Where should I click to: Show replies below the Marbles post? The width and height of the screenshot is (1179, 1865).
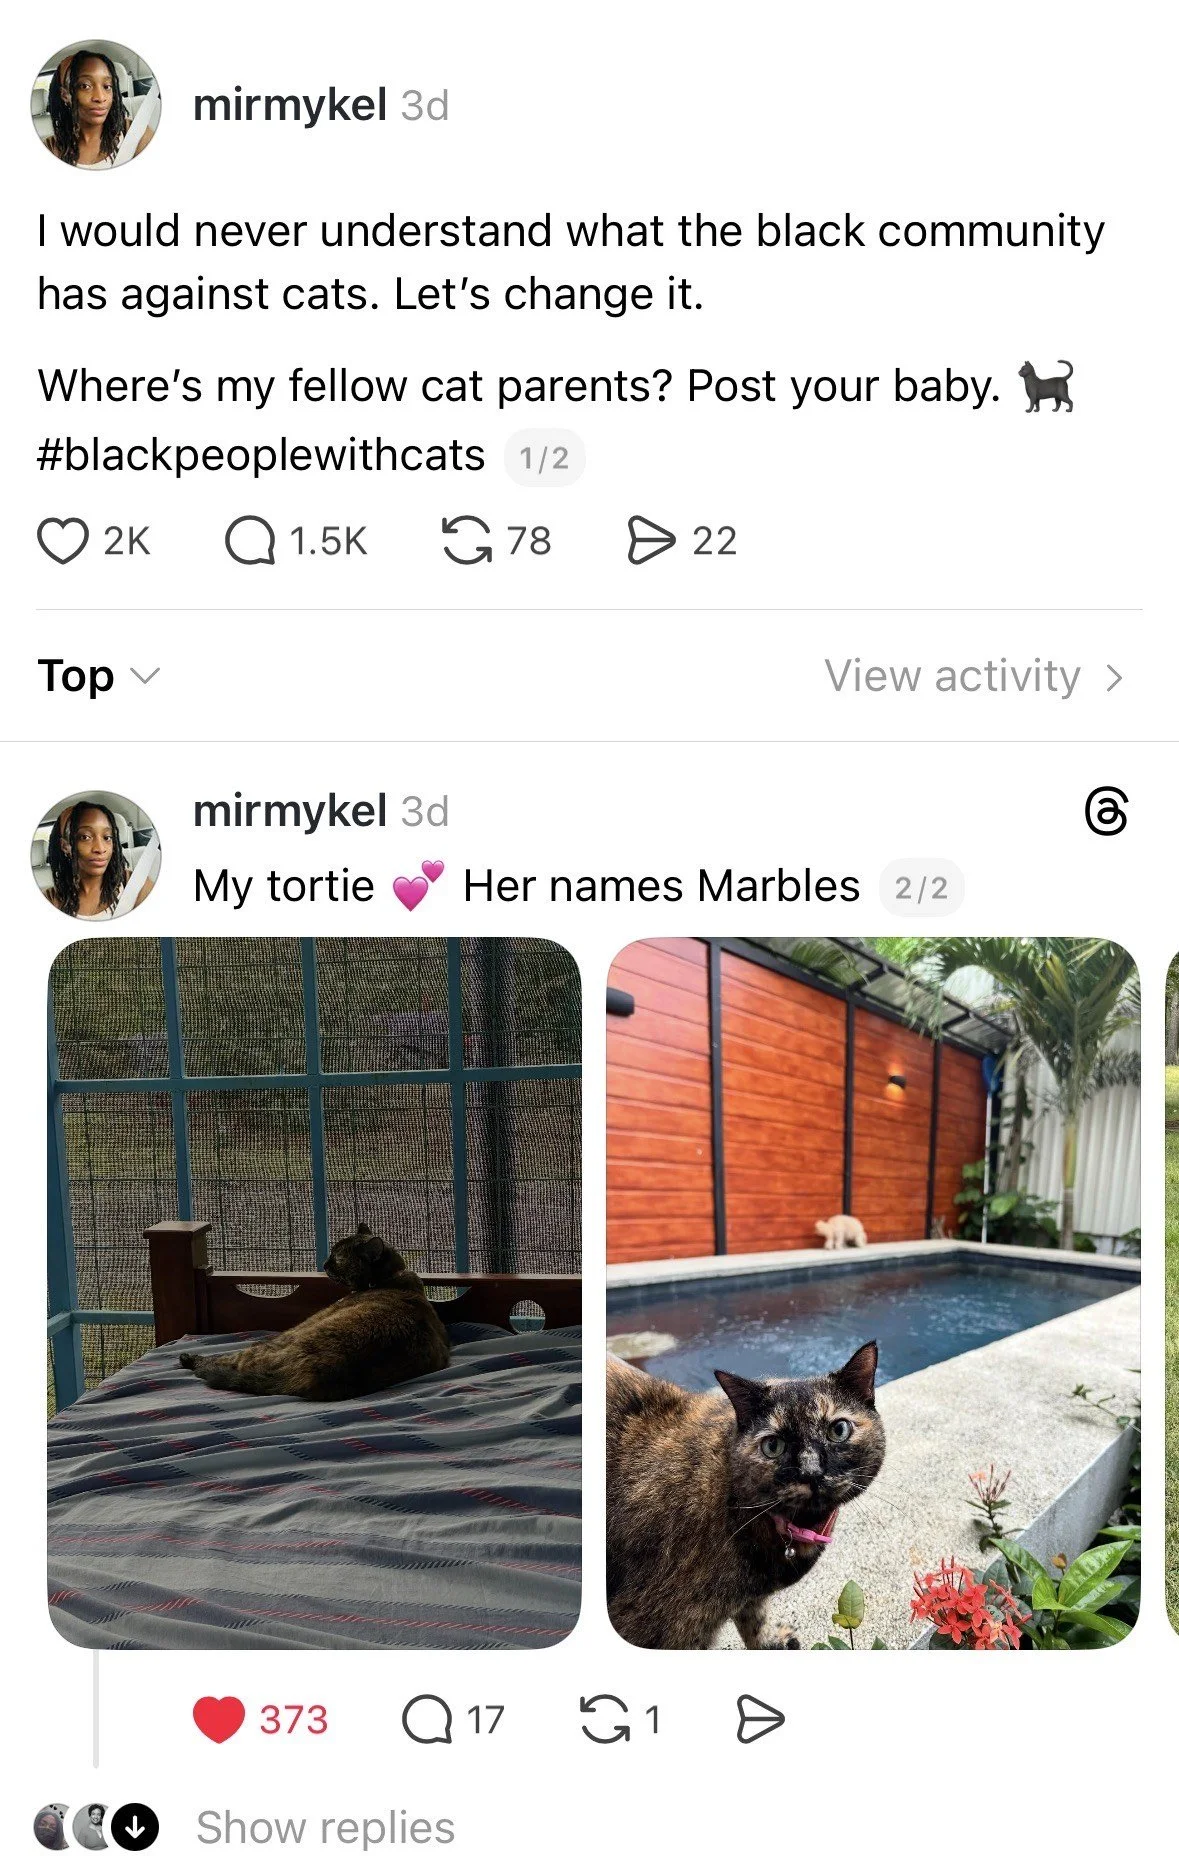coord(325,1827)
